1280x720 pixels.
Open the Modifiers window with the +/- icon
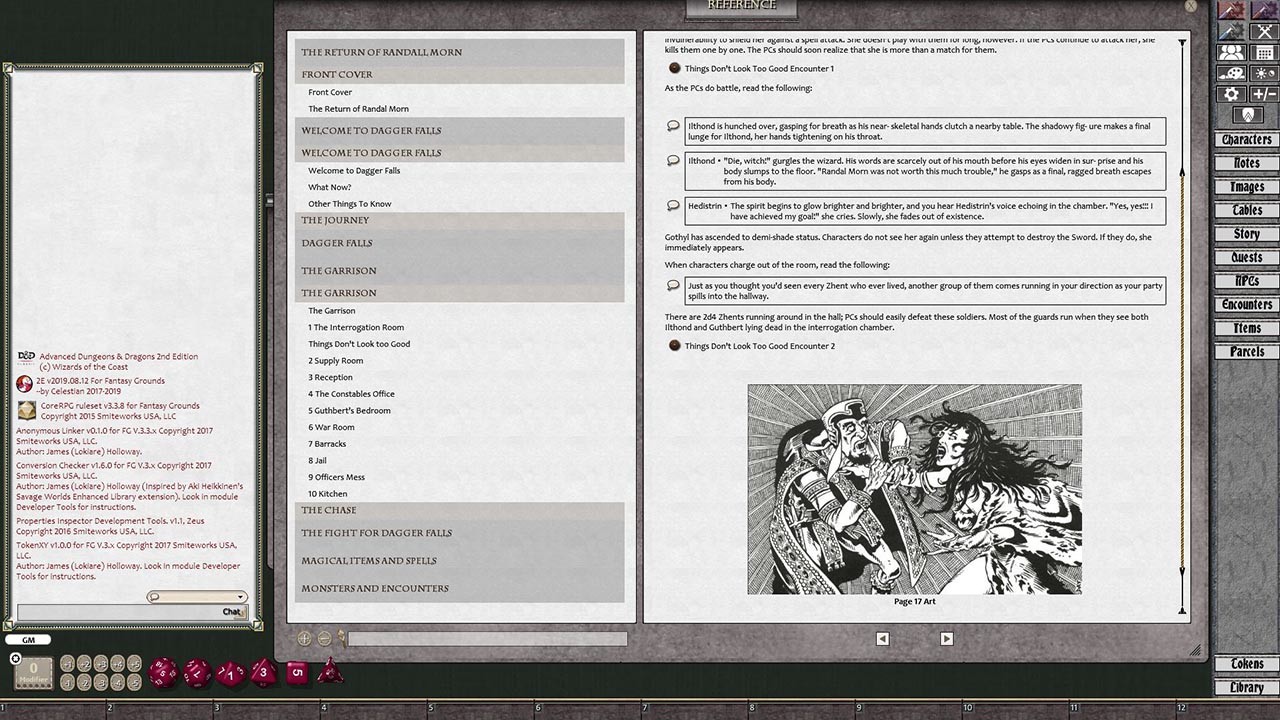pyautogui.click(x=1264, y=94)
